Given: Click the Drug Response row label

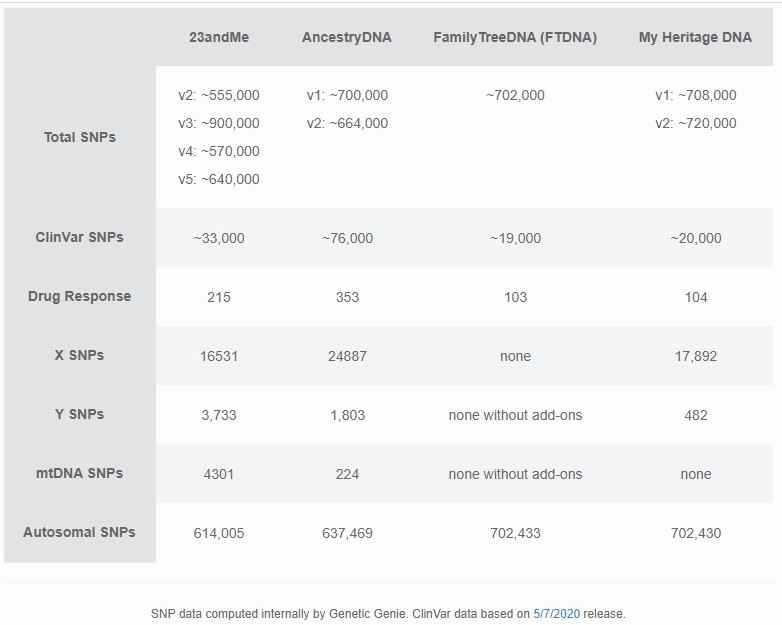Looking at the screenshot, I should pos(80,296).
